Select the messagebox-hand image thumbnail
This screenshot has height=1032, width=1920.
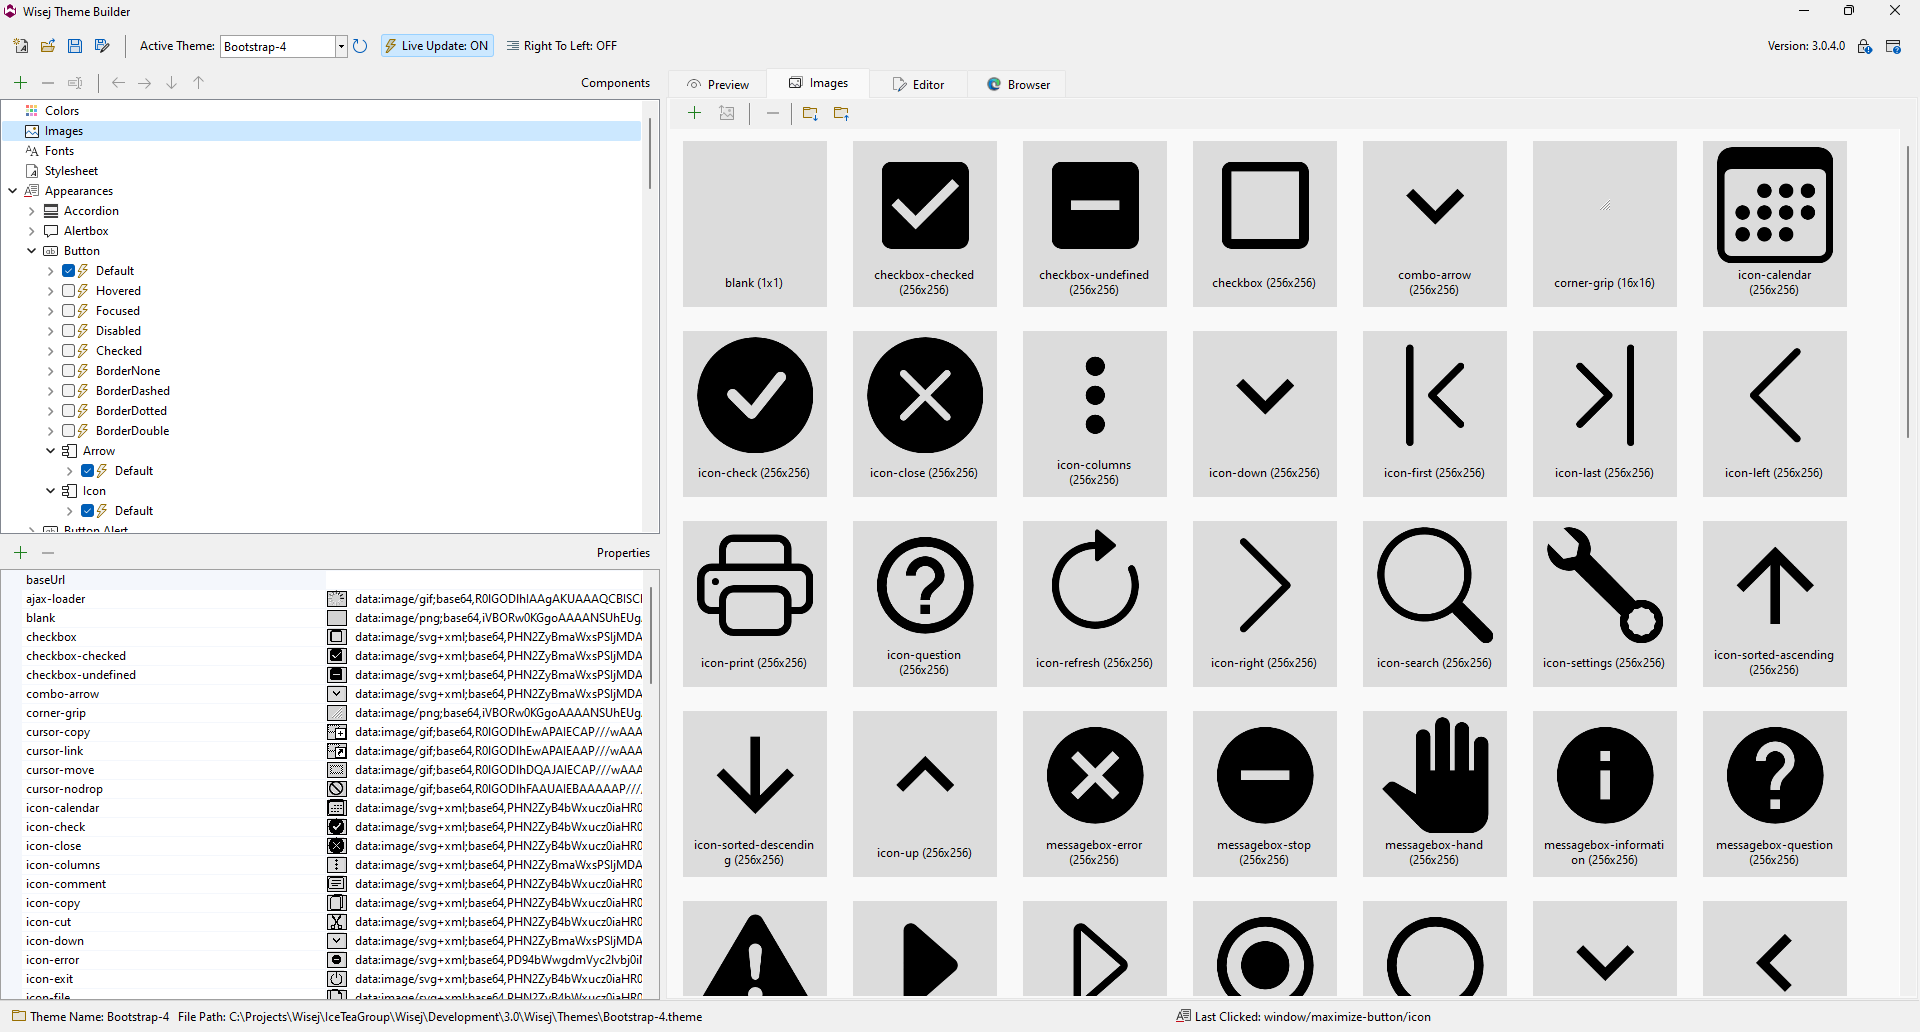point(1434,793)
